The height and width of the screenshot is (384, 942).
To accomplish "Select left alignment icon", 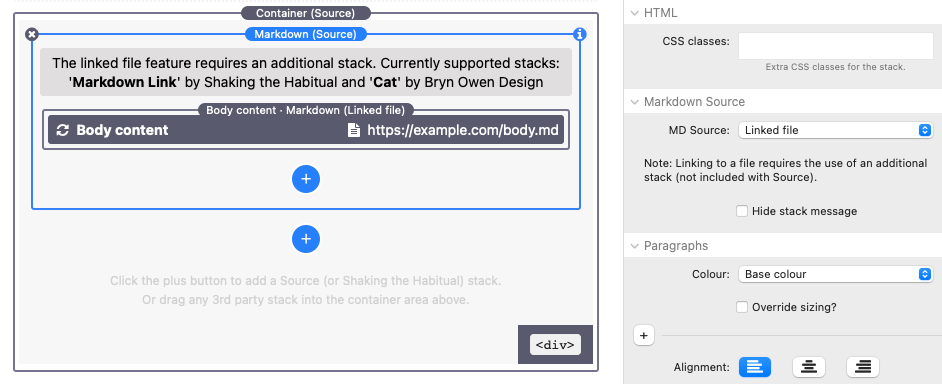I will click(755, 366).
